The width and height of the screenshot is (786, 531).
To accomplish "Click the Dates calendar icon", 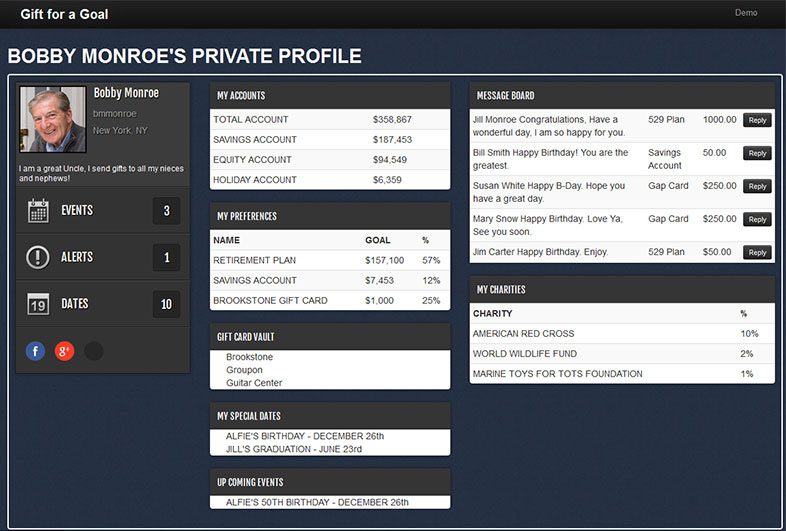I will click(38, 304).
